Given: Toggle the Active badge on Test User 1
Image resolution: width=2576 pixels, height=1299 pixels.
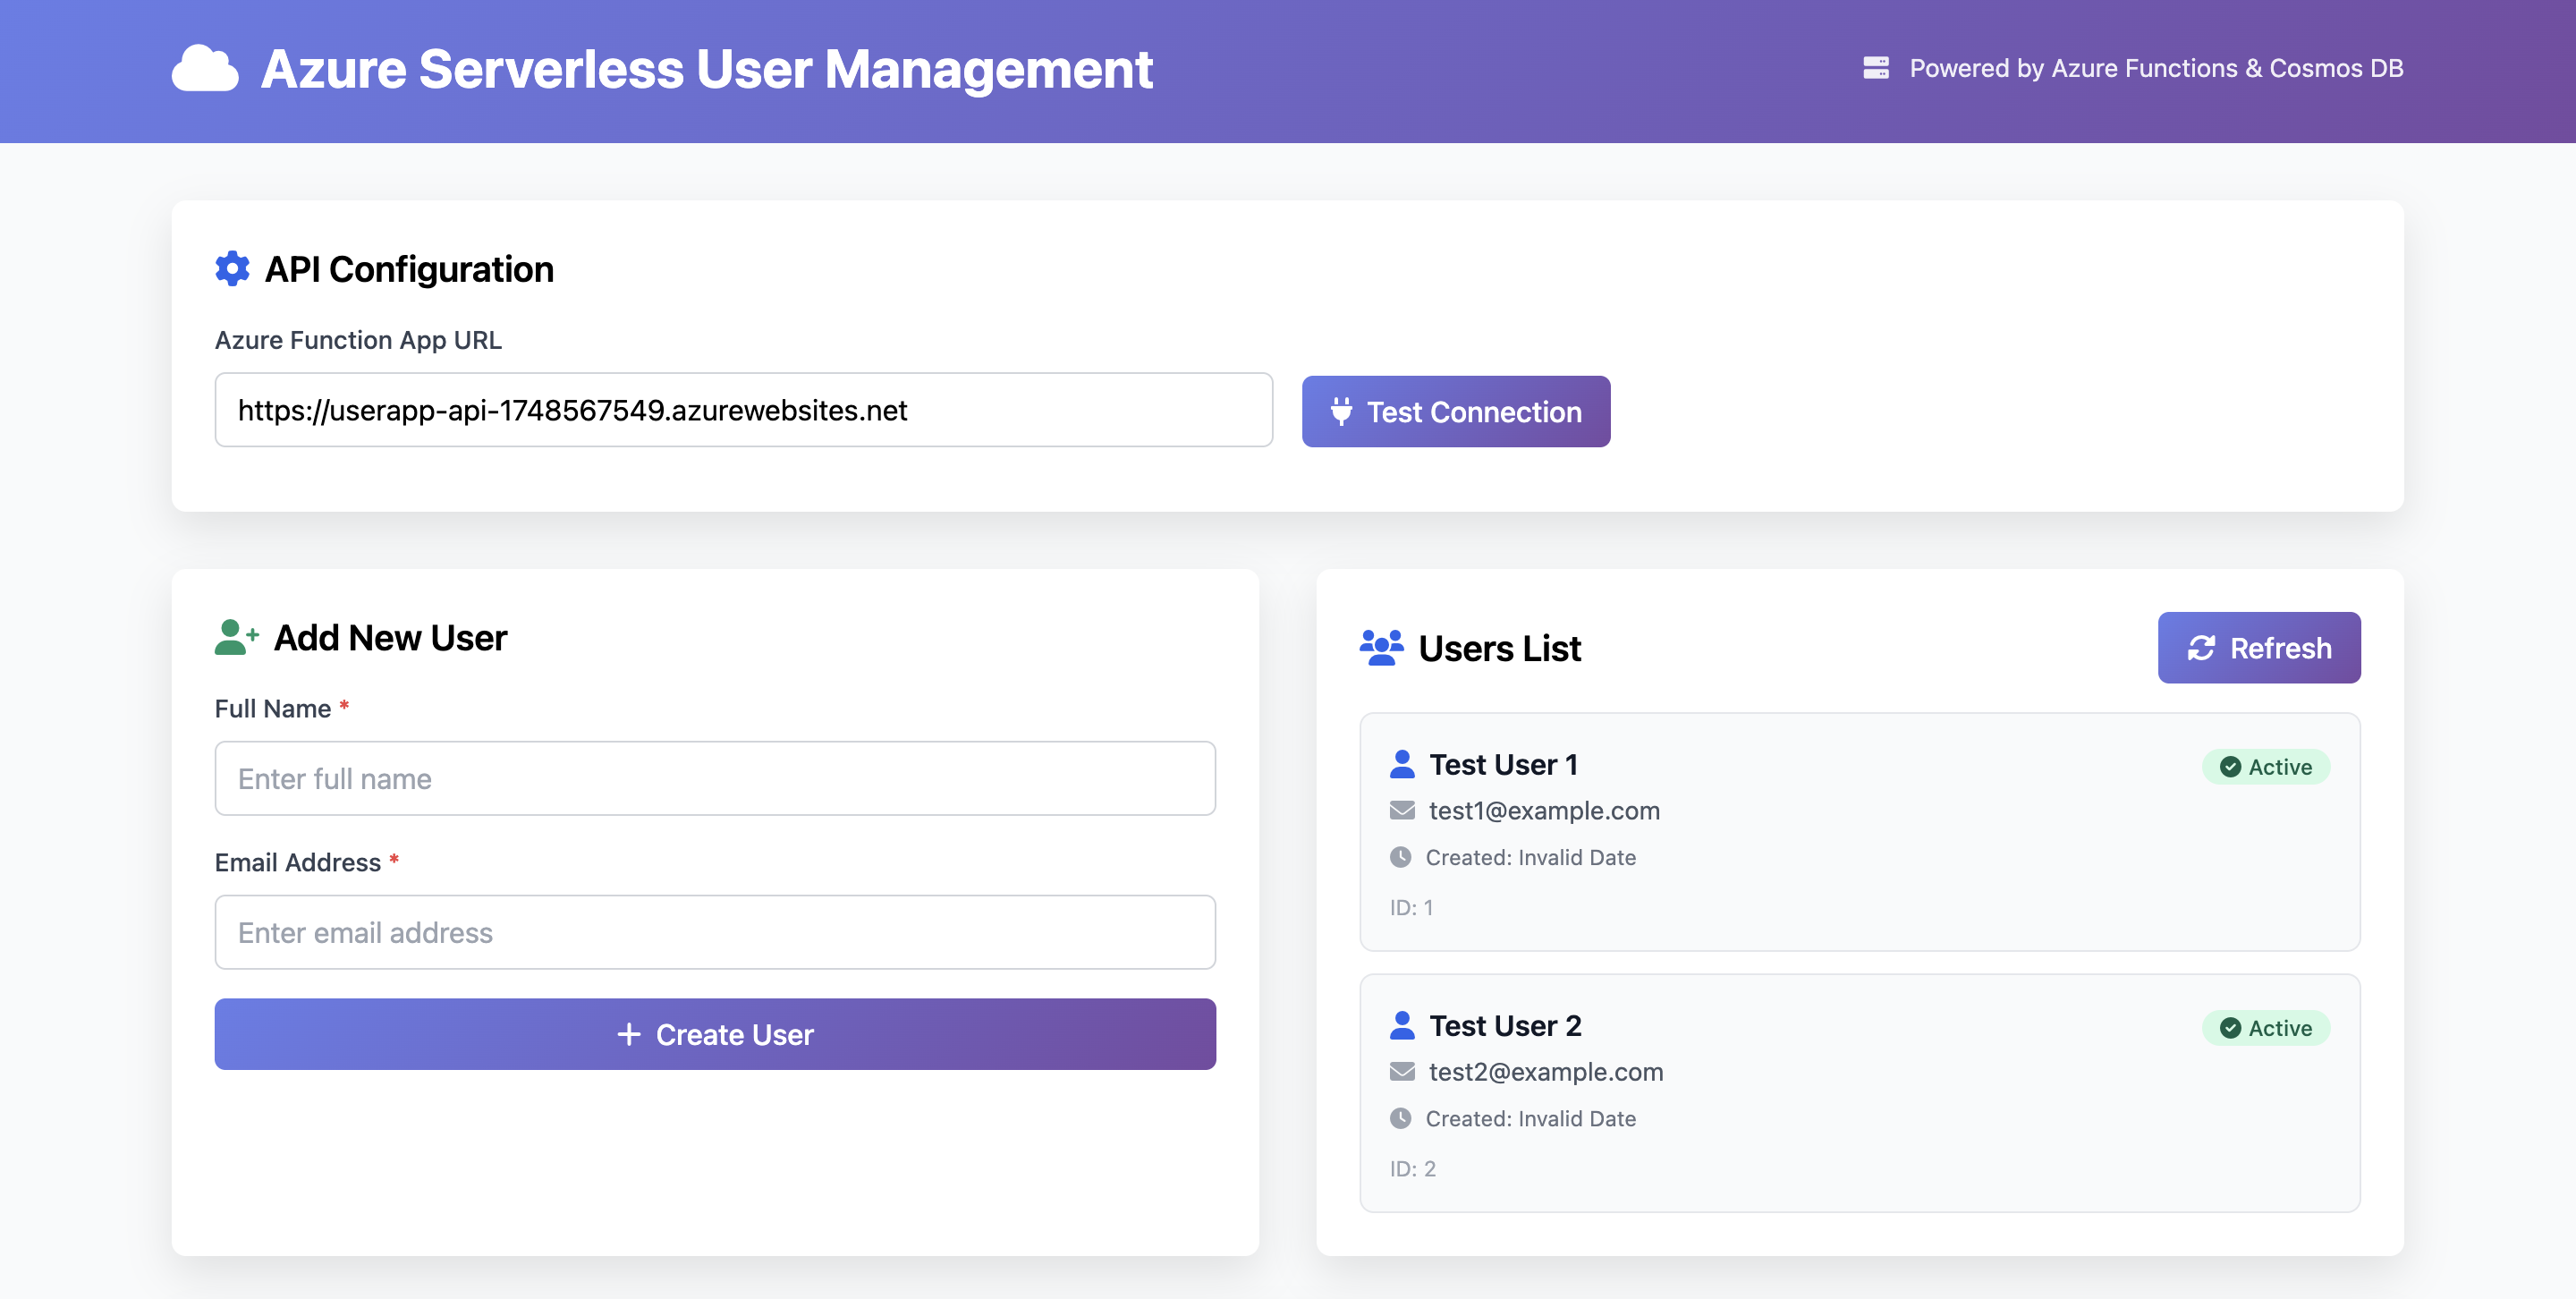Looking at the screenshot, I should click(2267, 766).
